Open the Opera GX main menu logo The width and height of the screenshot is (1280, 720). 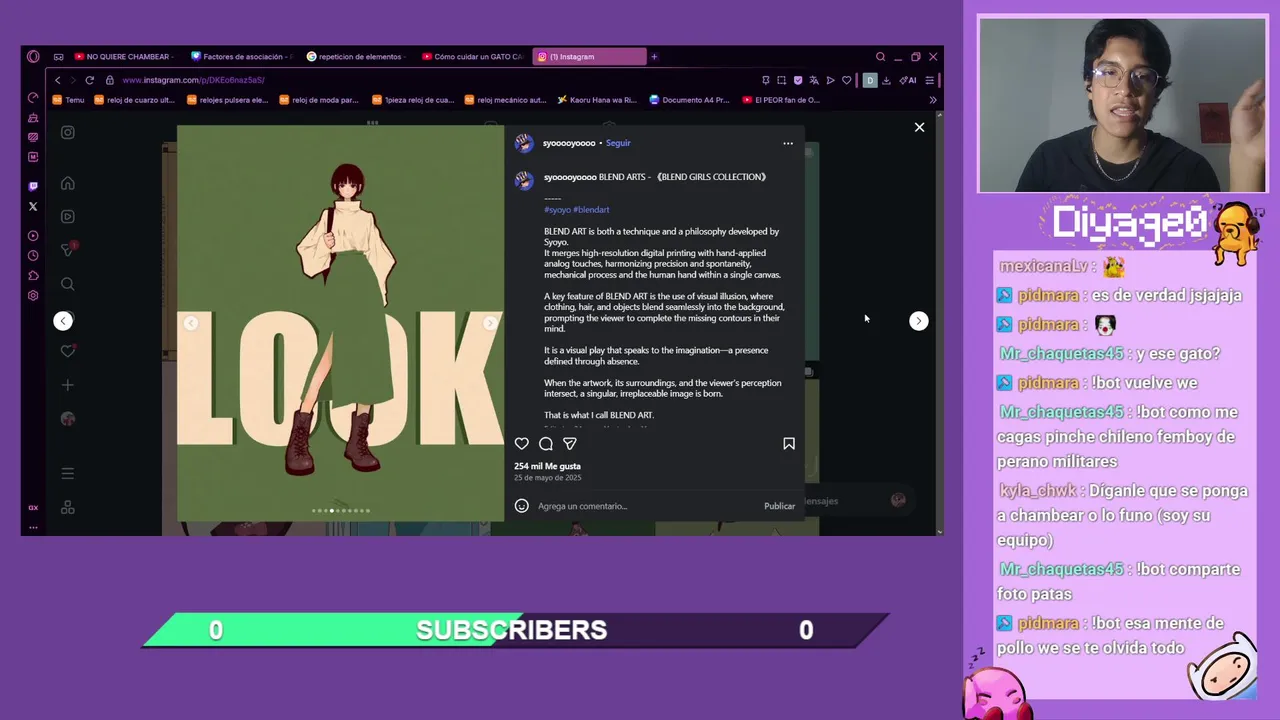tap(33, 57)
